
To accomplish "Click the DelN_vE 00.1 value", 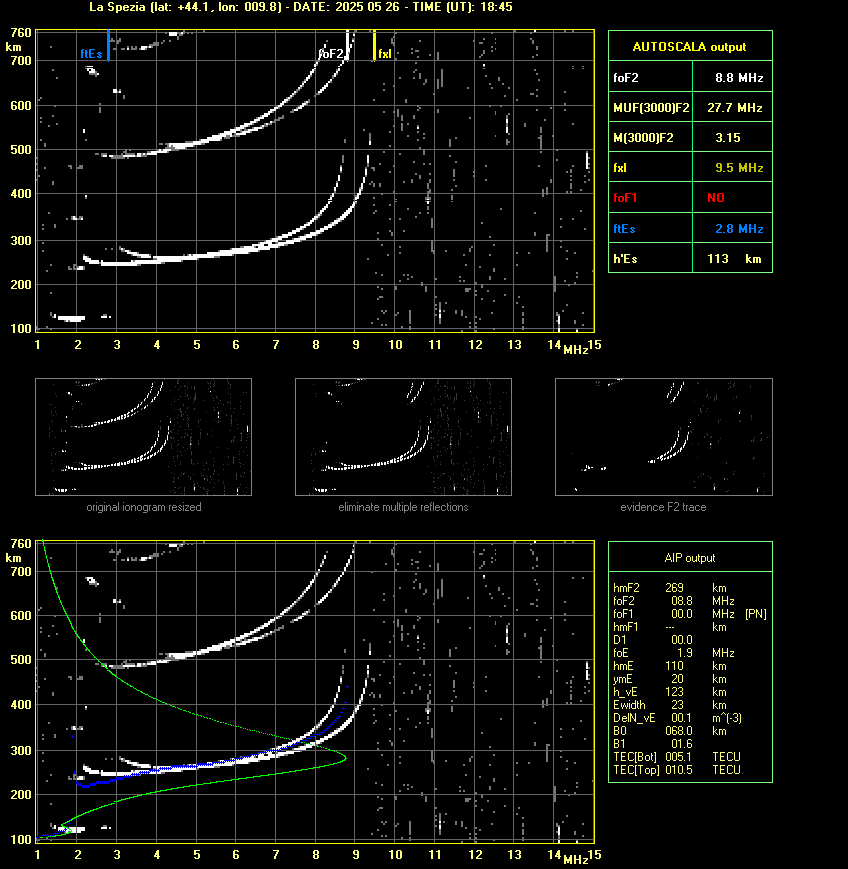I will click(x=682, y=718).
